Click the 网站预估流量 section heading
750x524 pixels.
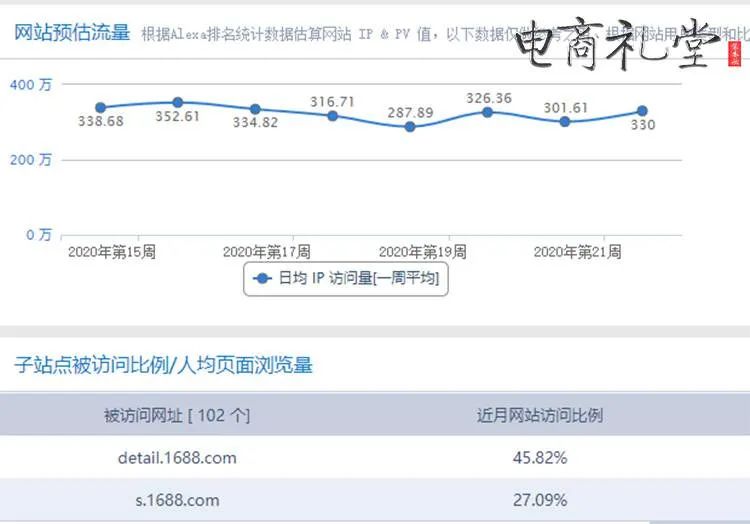(72, 33)
